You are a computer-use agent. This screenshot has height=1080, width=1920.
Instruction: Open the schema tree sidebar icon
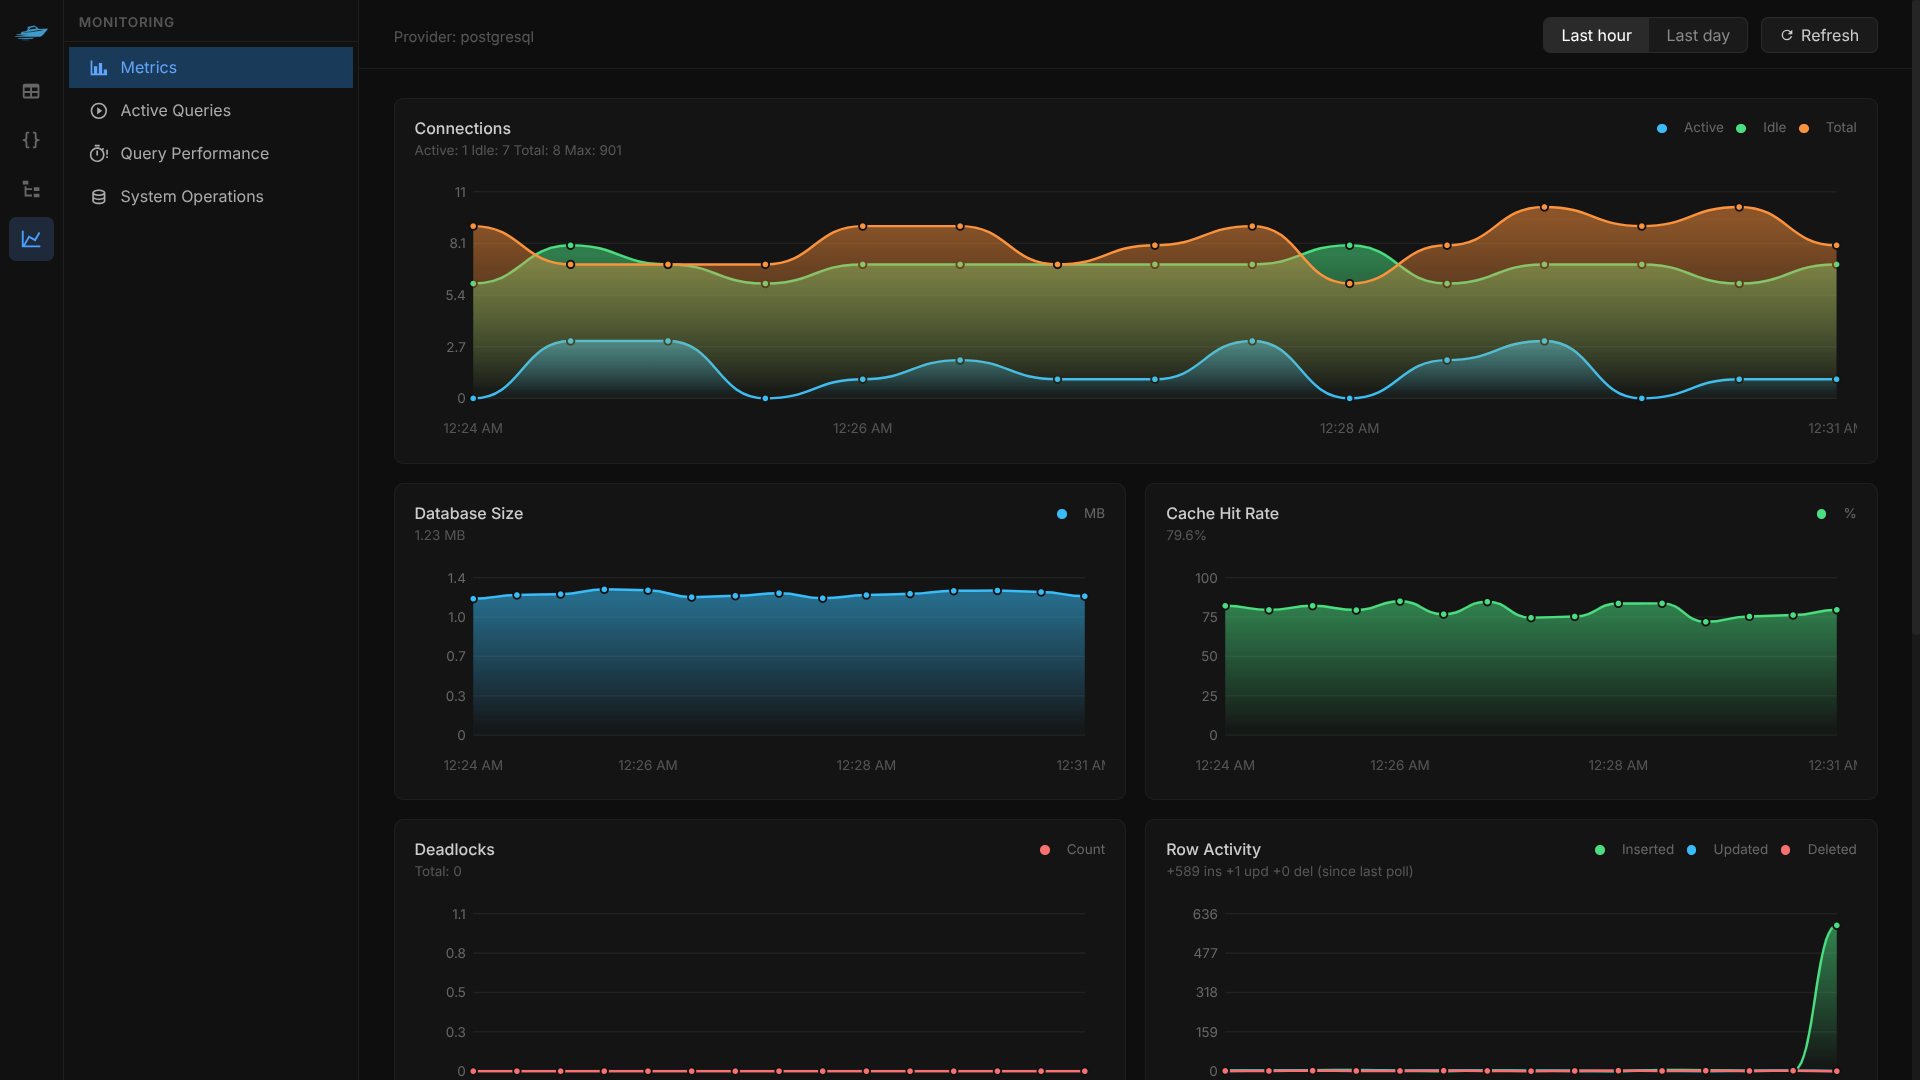point(31,189)
